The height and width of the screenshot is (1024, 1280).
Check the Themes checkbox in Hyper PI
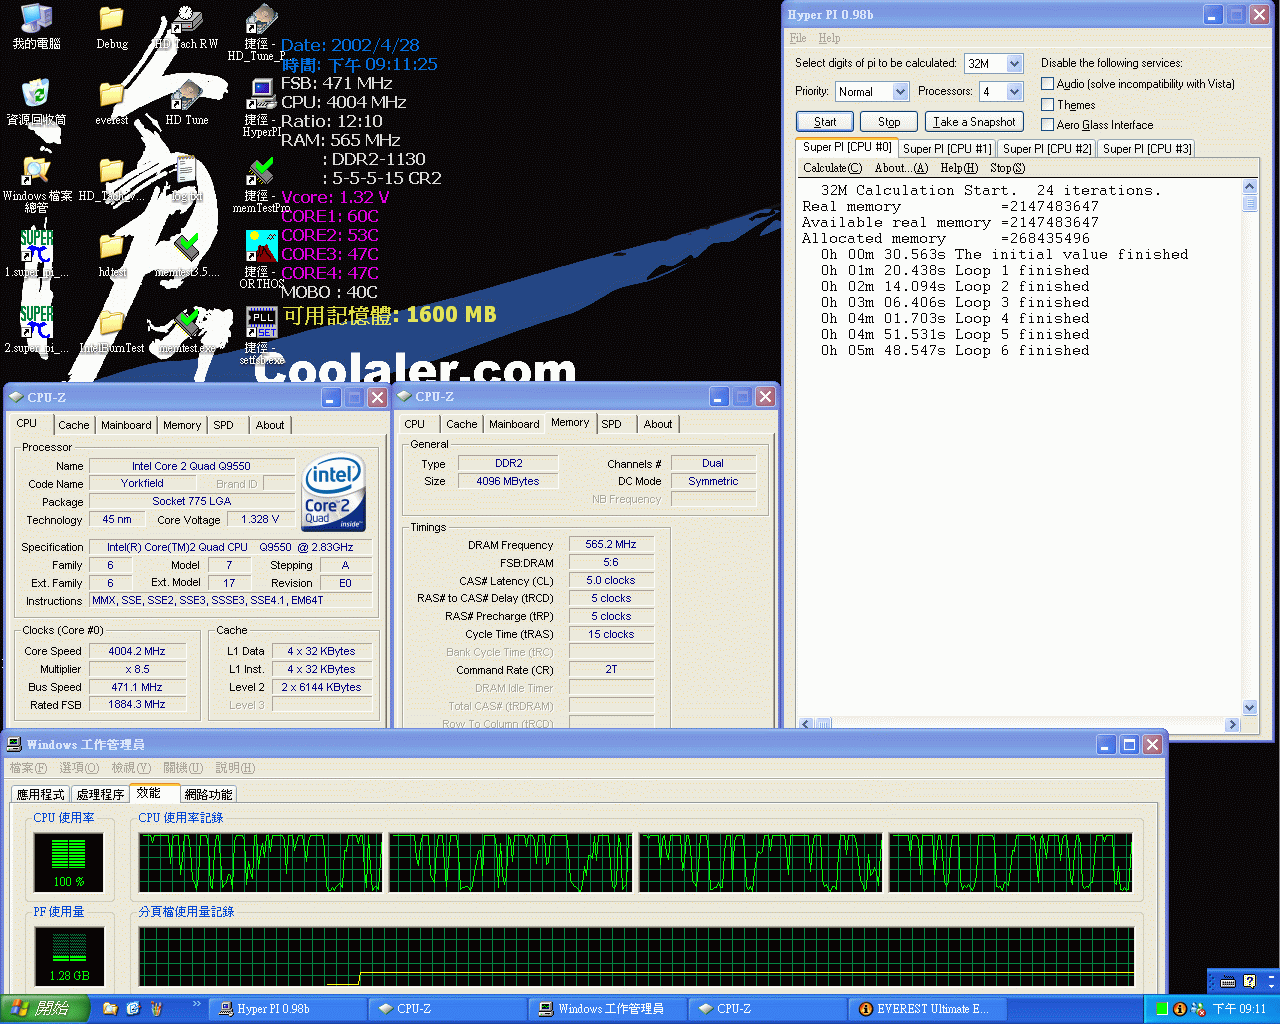point(1048,104)
